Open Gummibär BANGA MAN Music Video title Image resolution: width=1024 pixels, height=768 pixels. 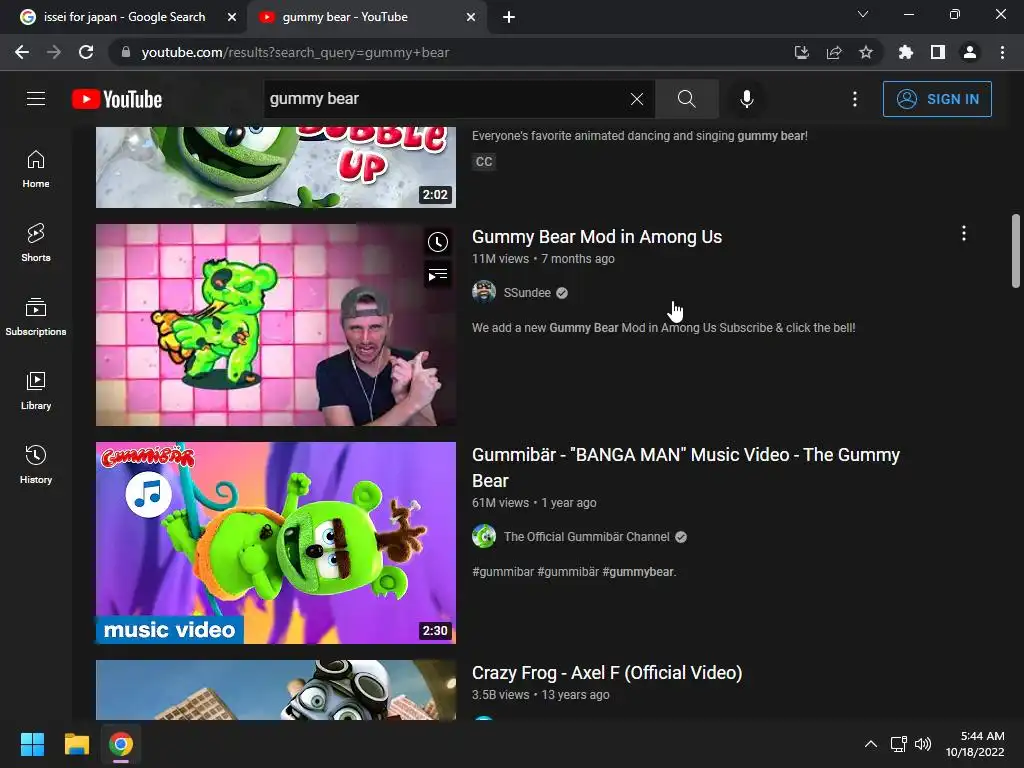pos(686,468)
